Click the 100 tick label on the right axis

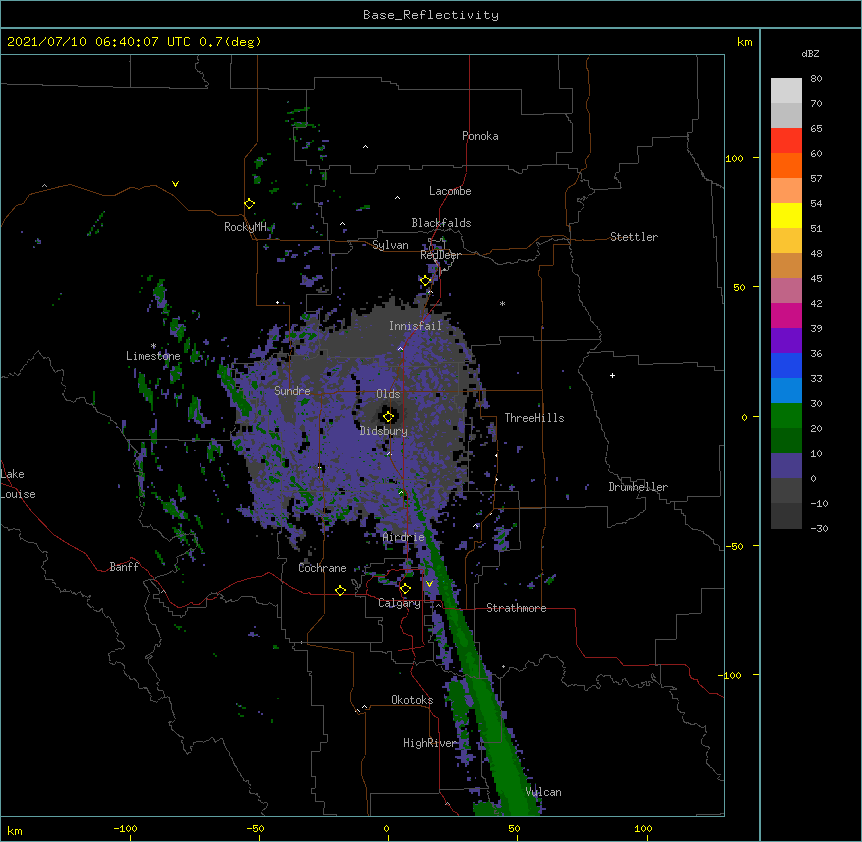click(734, 158)
